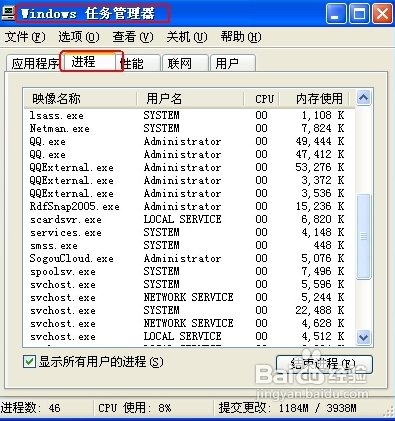
Task: Click the 448 K memory value
Action: [x=328, y=245]
